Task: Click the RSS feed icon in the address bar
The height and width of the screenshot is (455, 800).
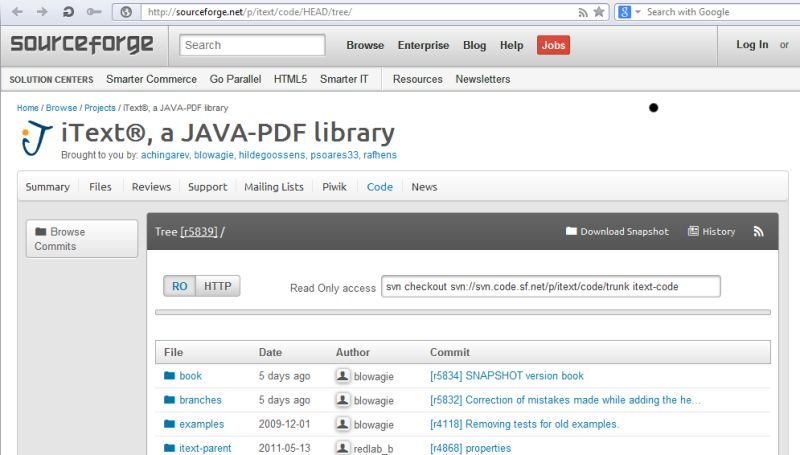Action: click(x=583, y=13)
